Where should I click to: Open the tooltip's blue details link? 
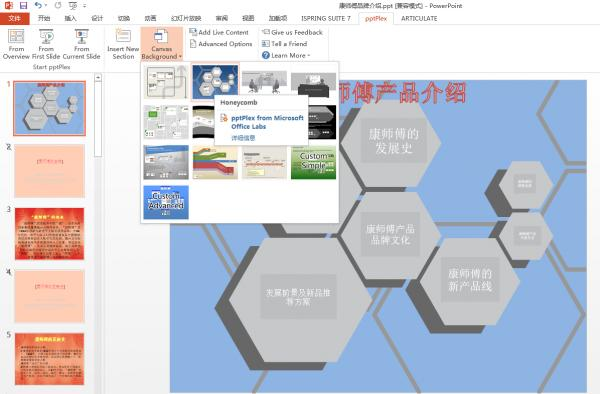coord(243,138)
